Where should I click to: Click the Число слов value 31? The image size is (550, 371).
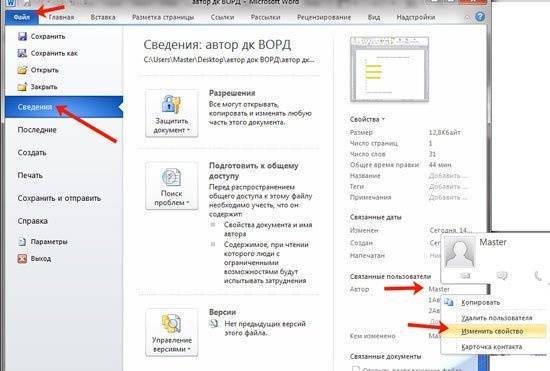click(432, 154)
